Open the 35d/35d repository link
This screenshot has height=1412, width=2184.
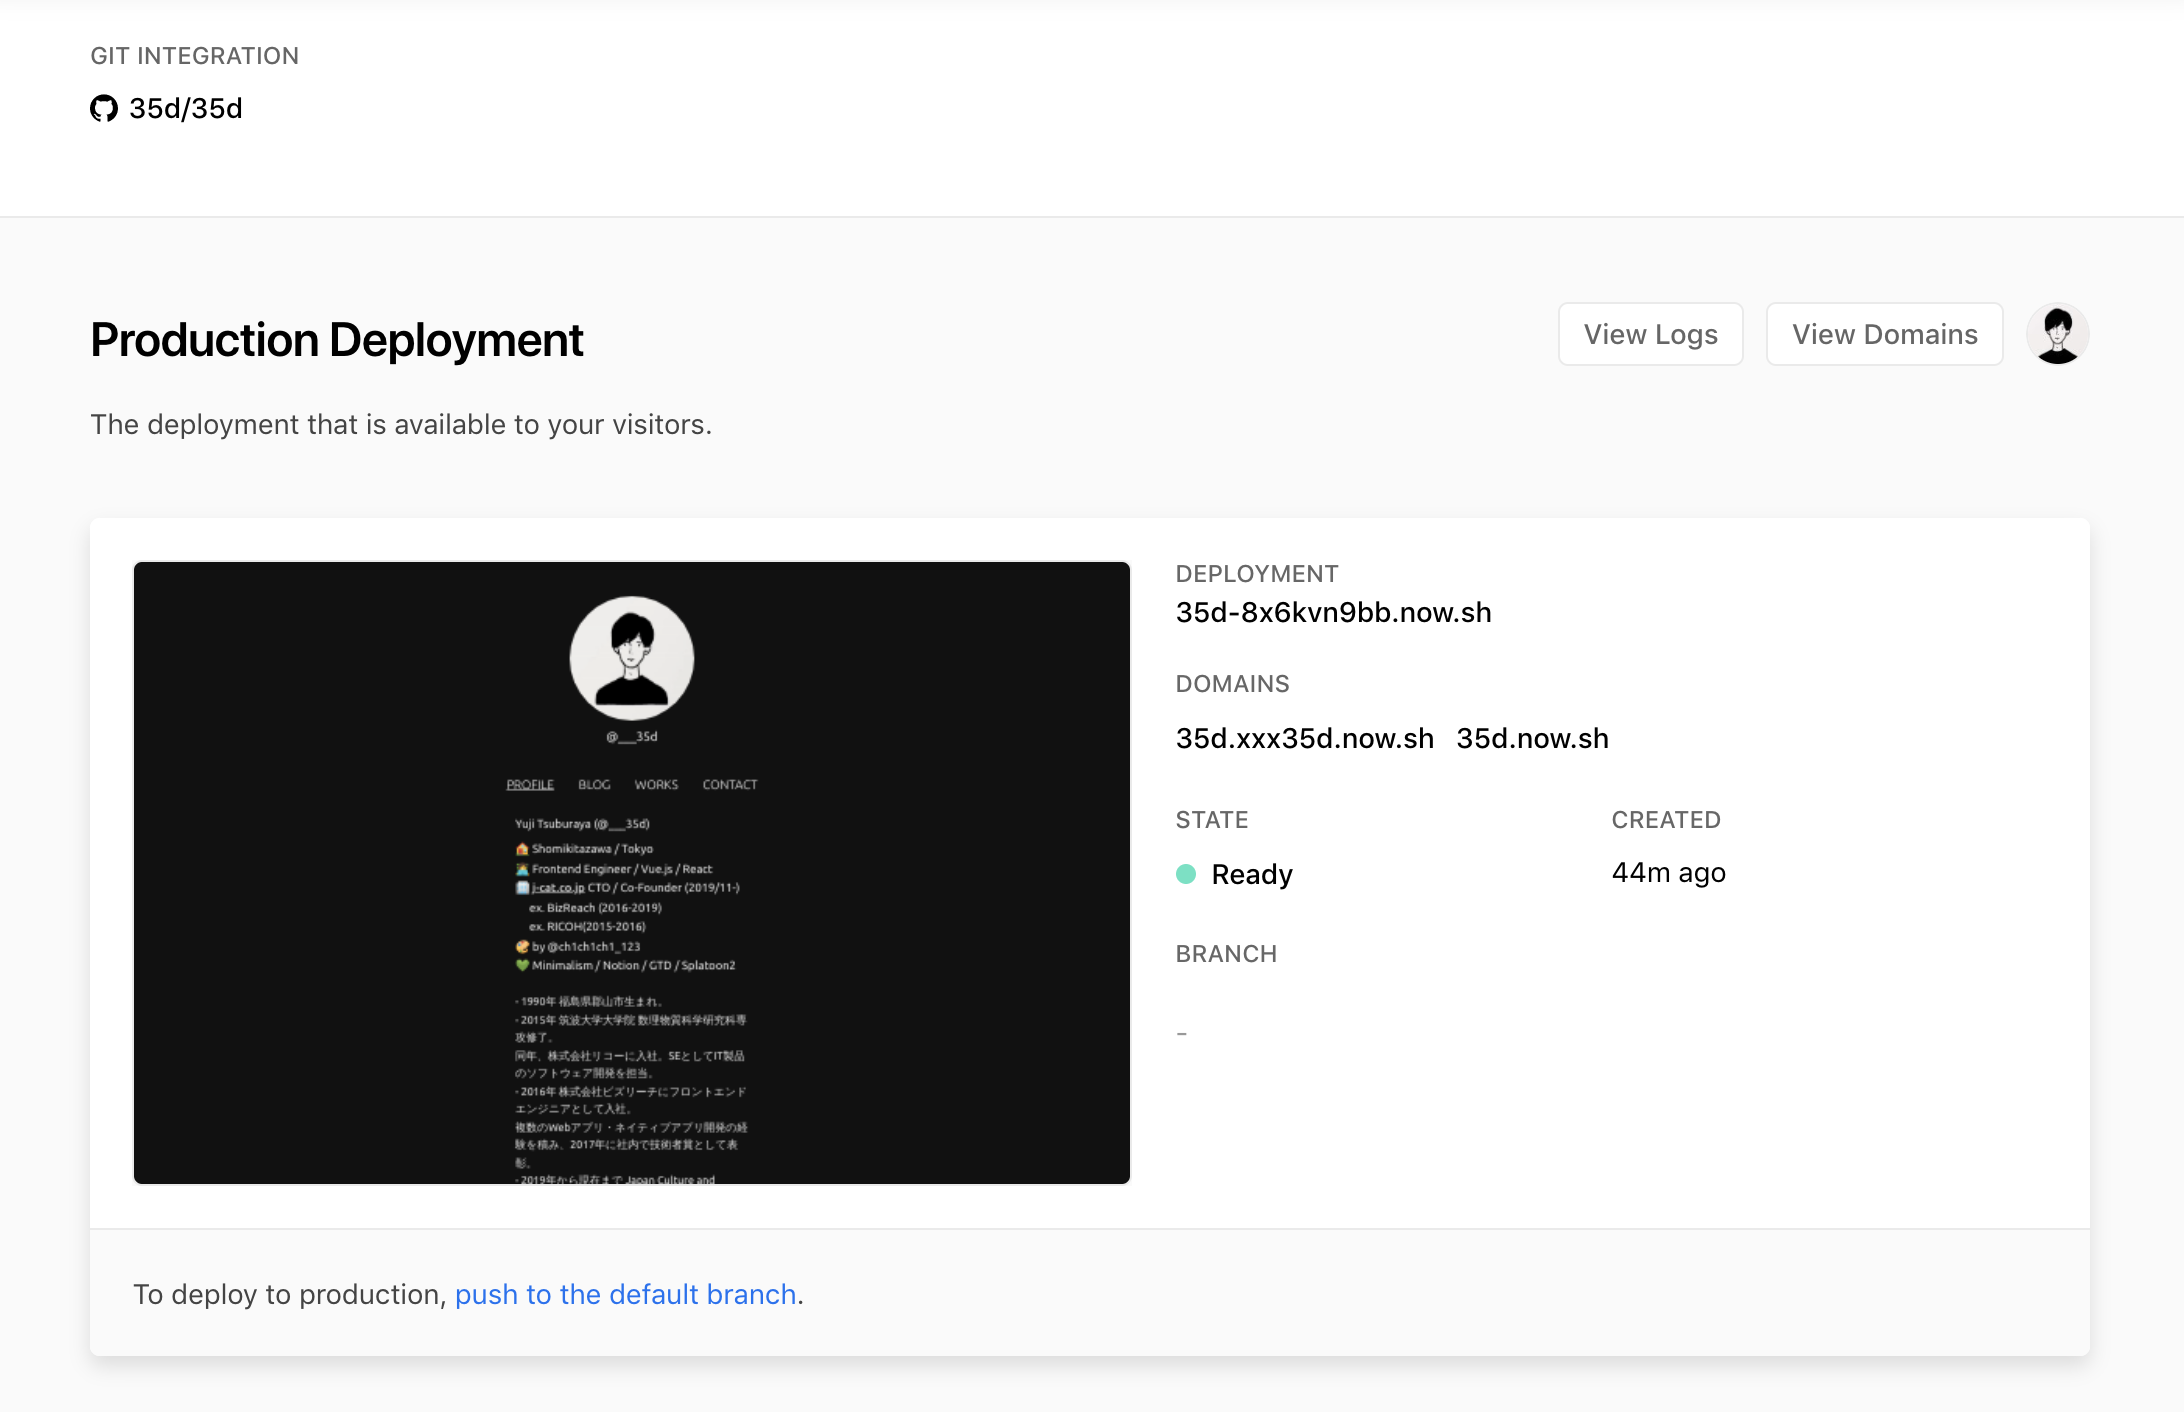point(186,108)
